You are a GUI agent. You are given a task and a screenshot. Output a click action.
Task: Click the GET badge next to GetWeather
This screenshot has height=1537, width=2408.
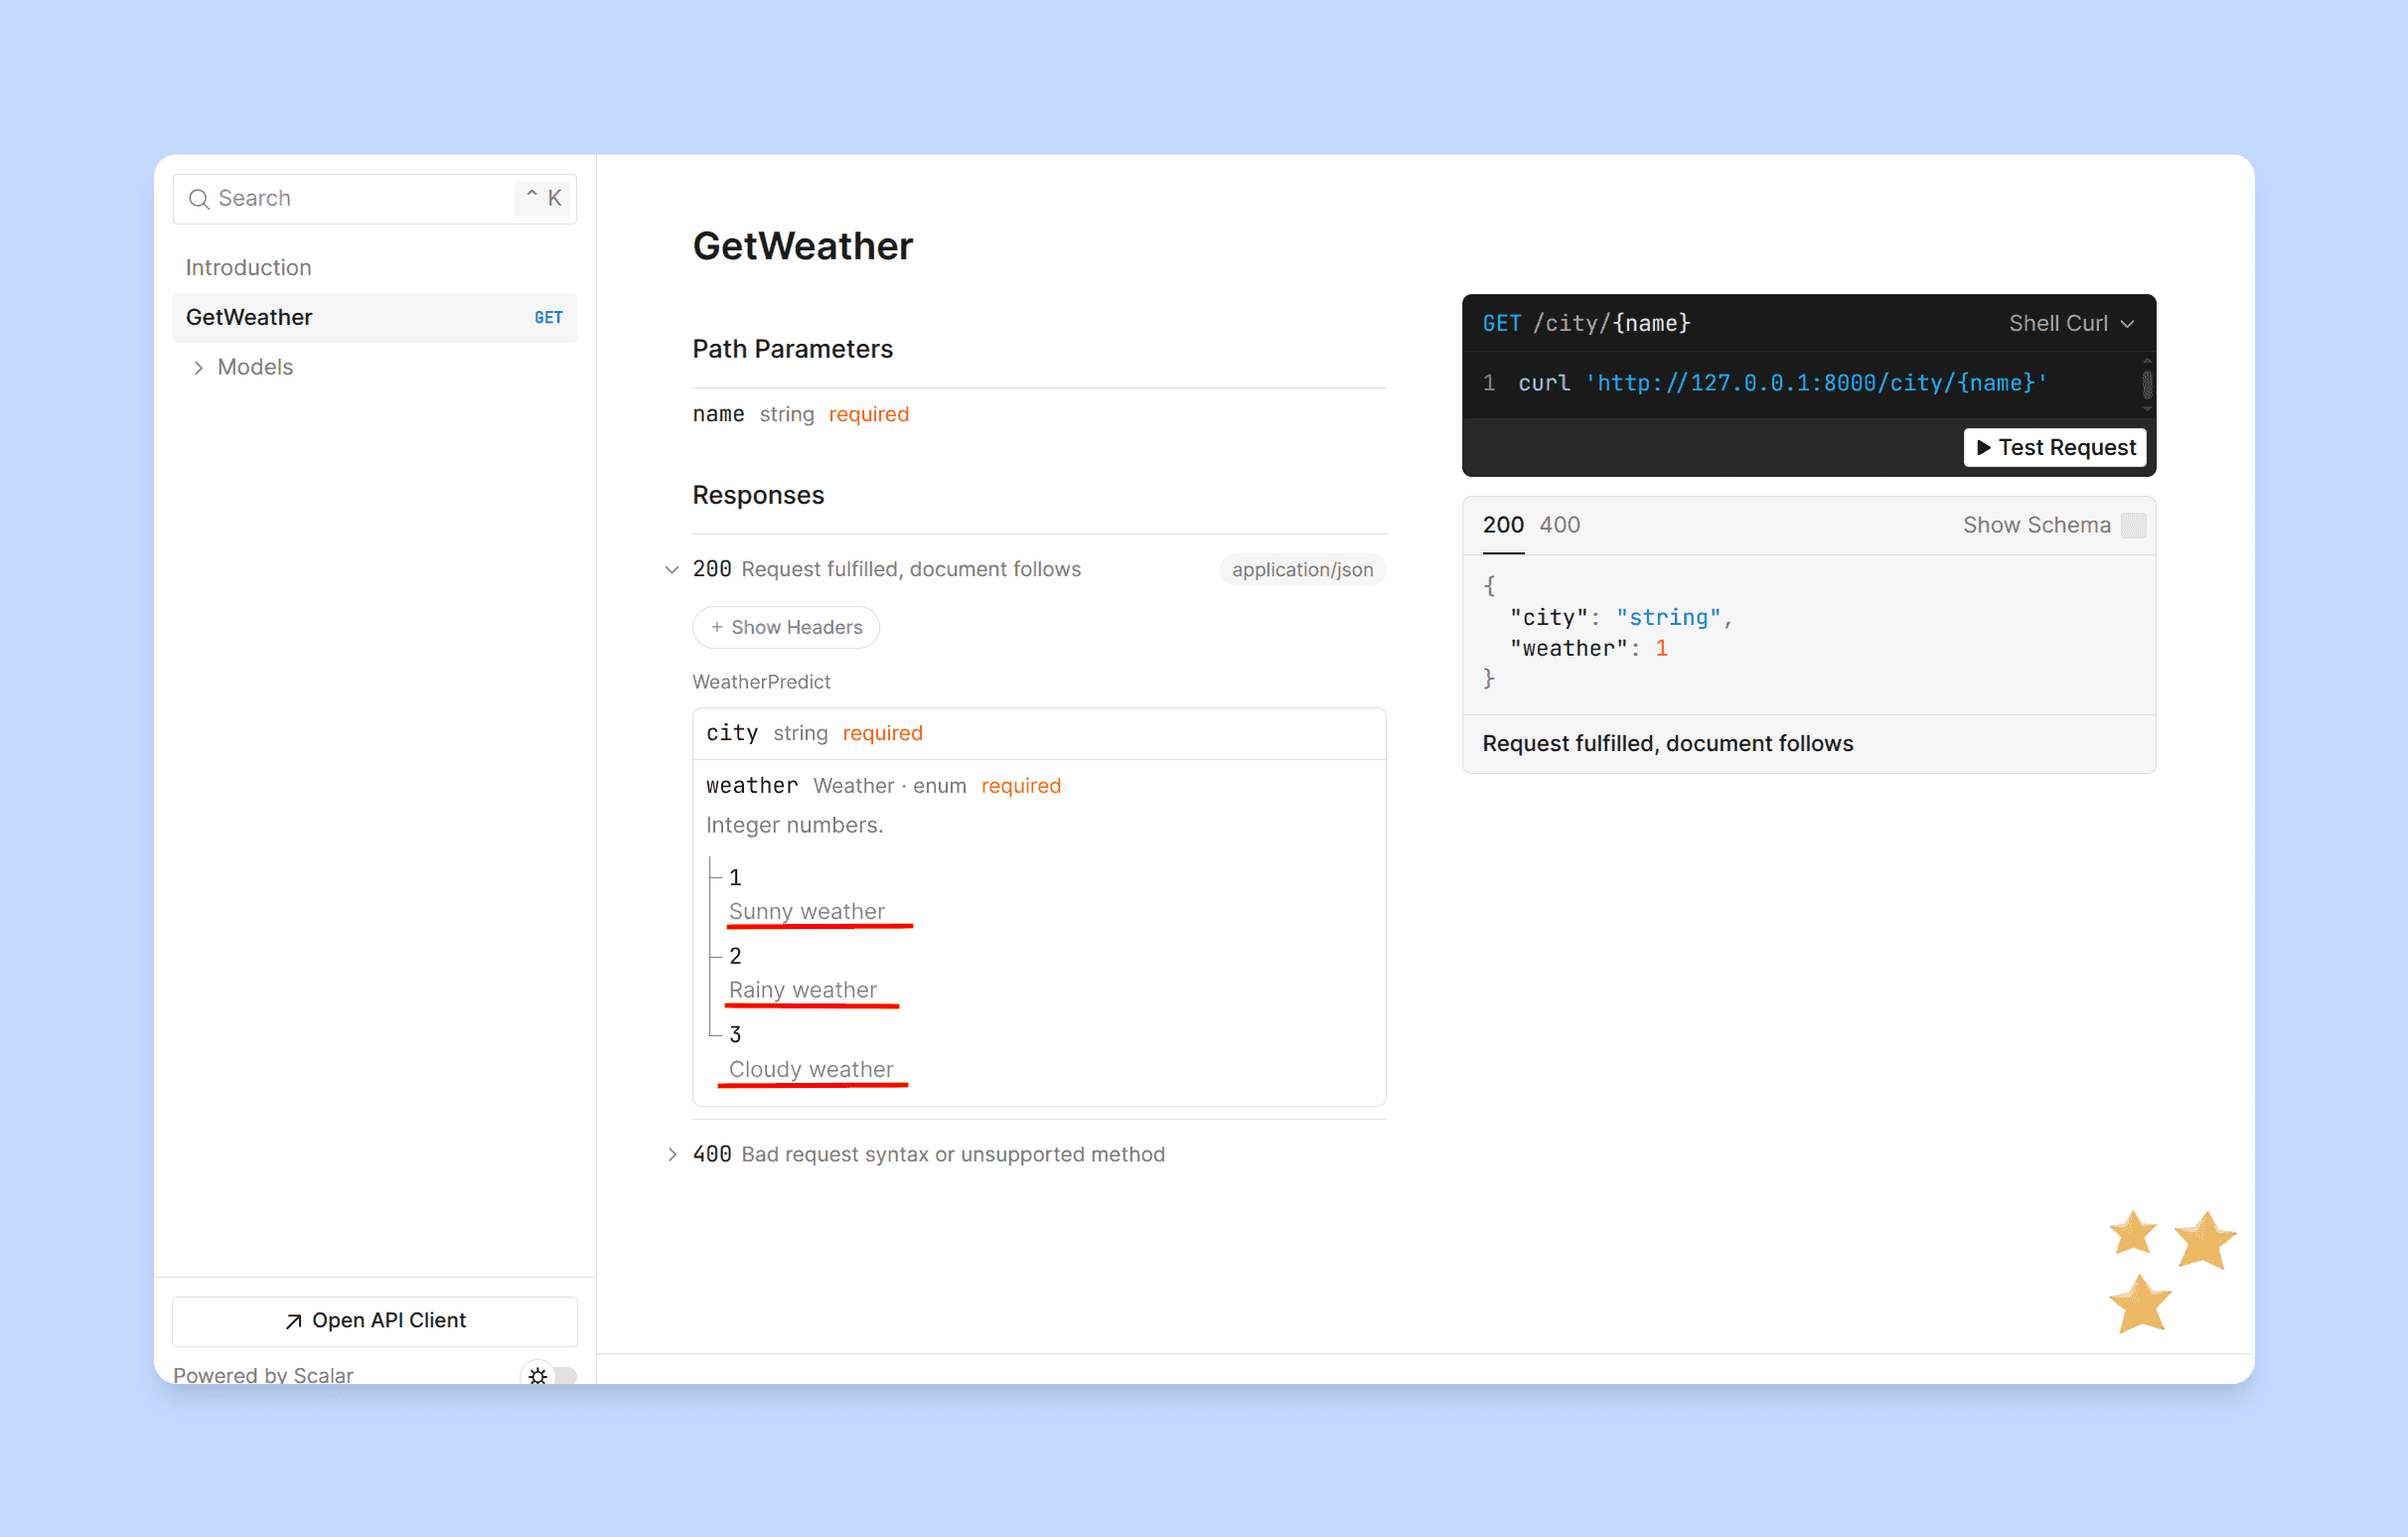[x=548, y=318]
